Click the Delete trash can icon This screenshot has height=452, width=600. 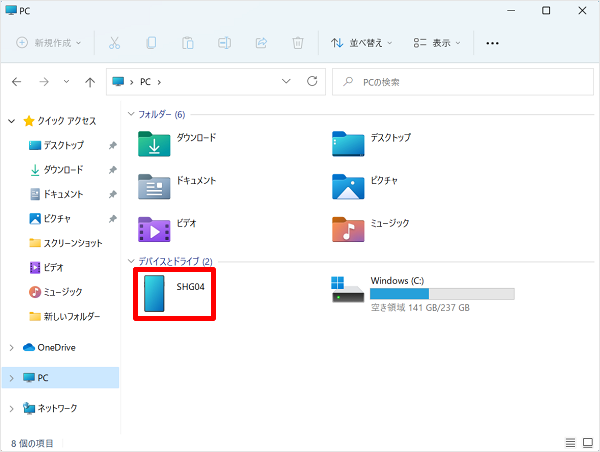point(297,43)
